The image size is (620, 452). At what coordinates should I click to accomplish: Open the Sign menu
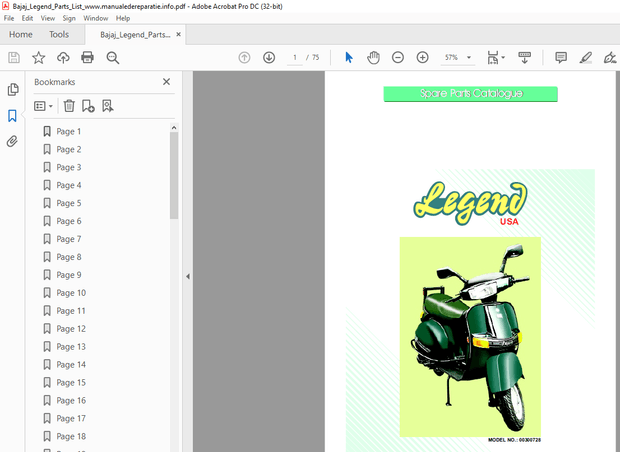click(x=69, y=18)
